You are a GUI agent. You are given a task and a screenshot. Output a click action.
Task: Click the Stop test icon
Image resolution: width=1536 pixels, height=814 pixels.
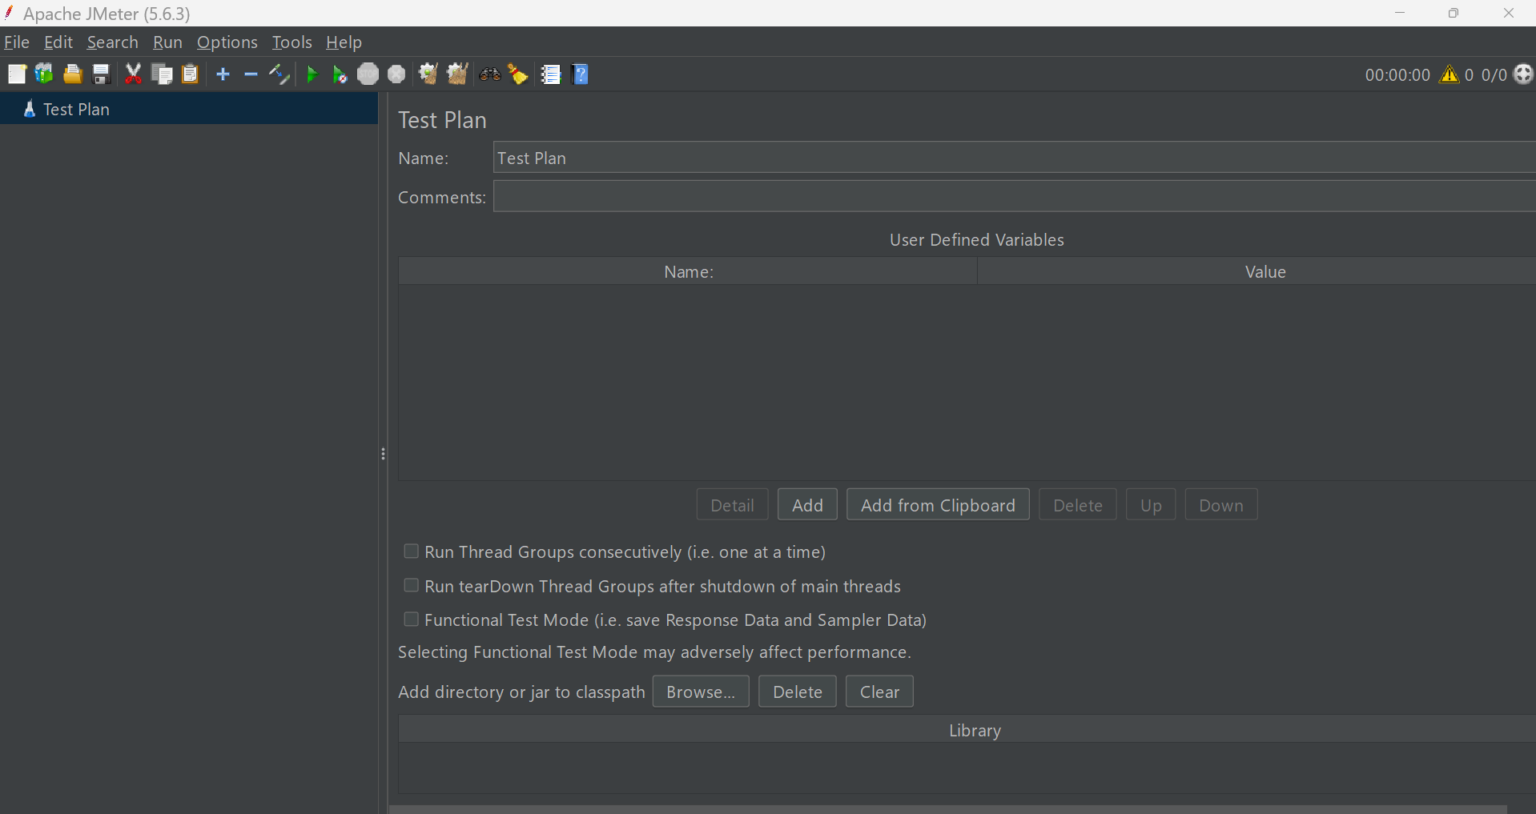(367, 73)
